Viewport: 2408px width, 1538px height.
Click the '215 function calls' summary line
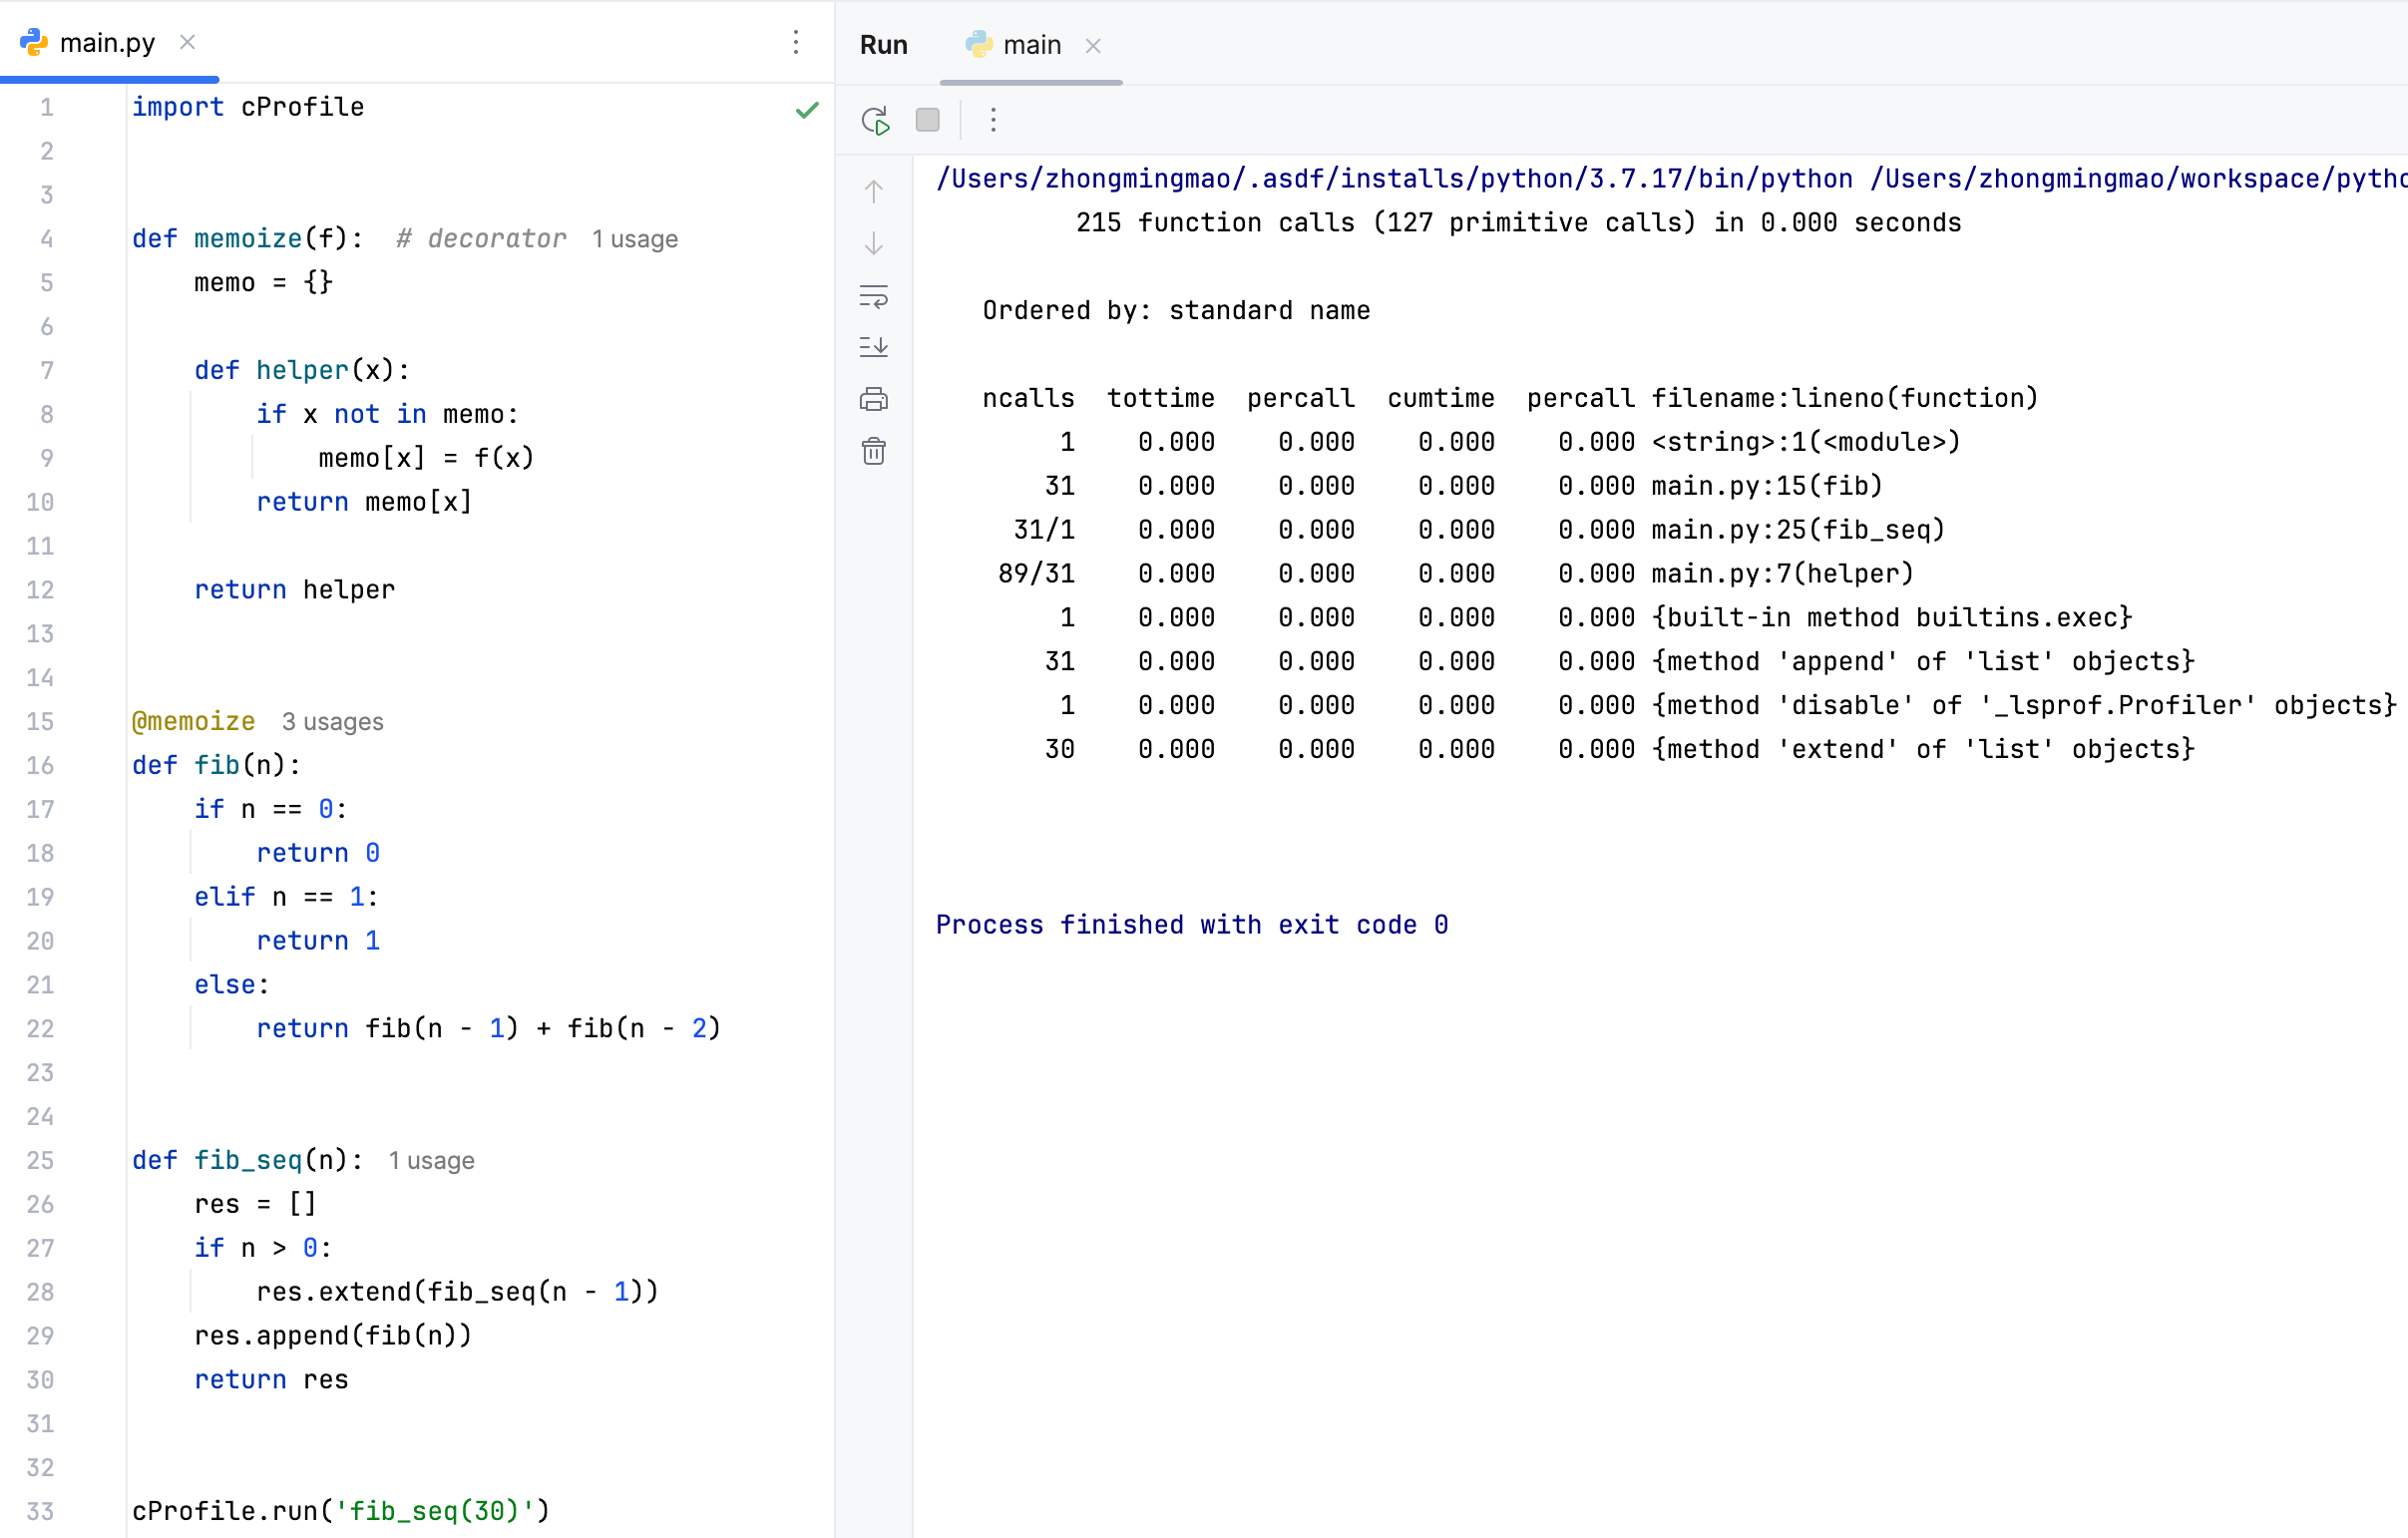click(x=1519, y=223)
